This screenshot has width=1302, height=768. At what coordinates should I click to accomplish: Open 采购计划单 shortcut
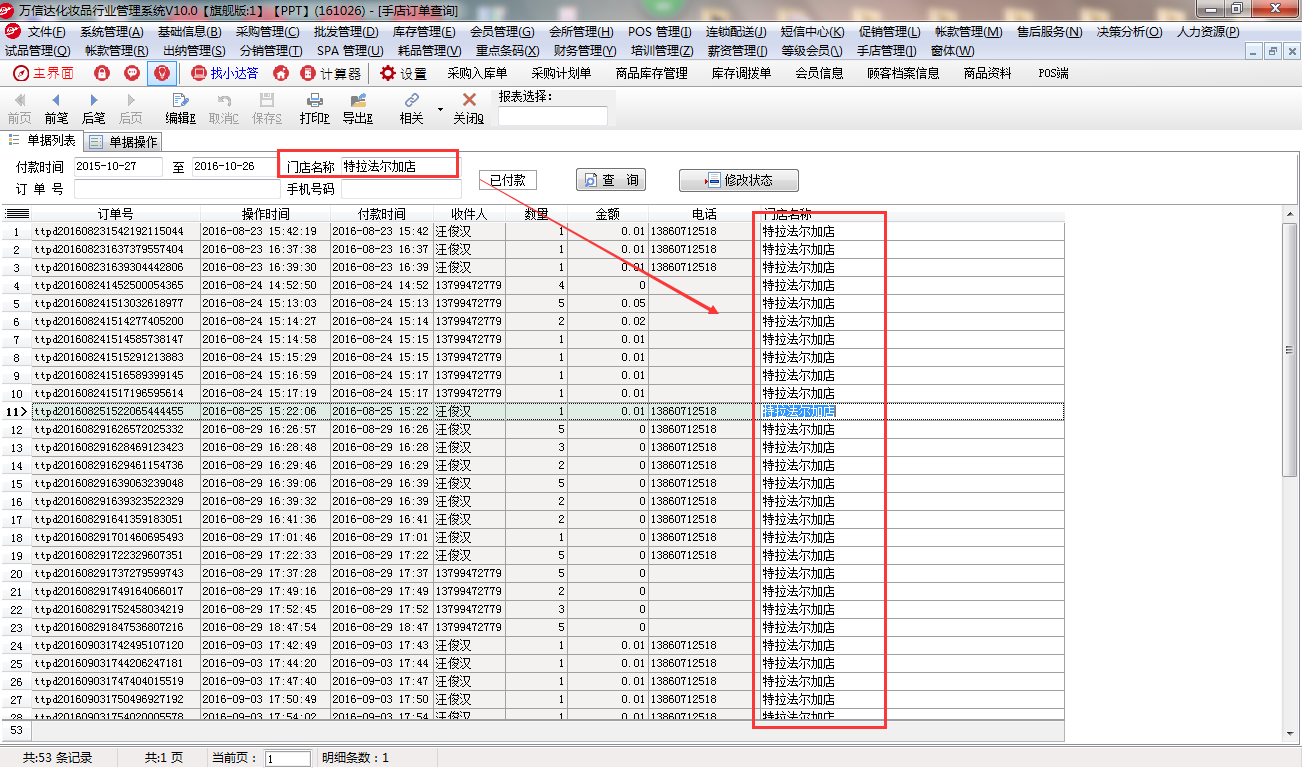click(x=561, y=73)
